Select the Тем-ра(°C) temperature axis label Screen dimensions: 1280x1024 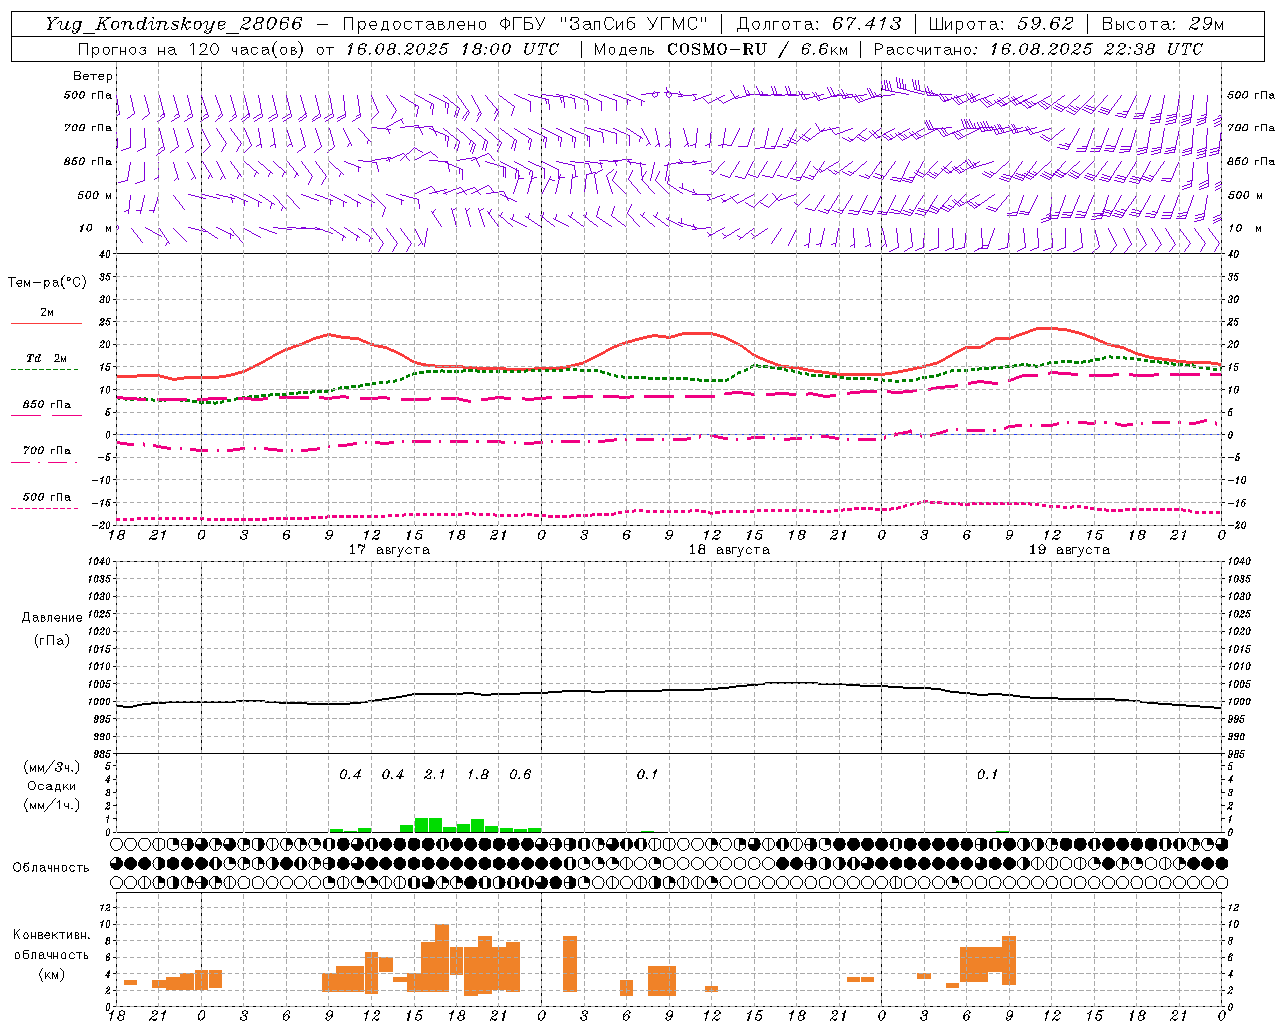47,283
